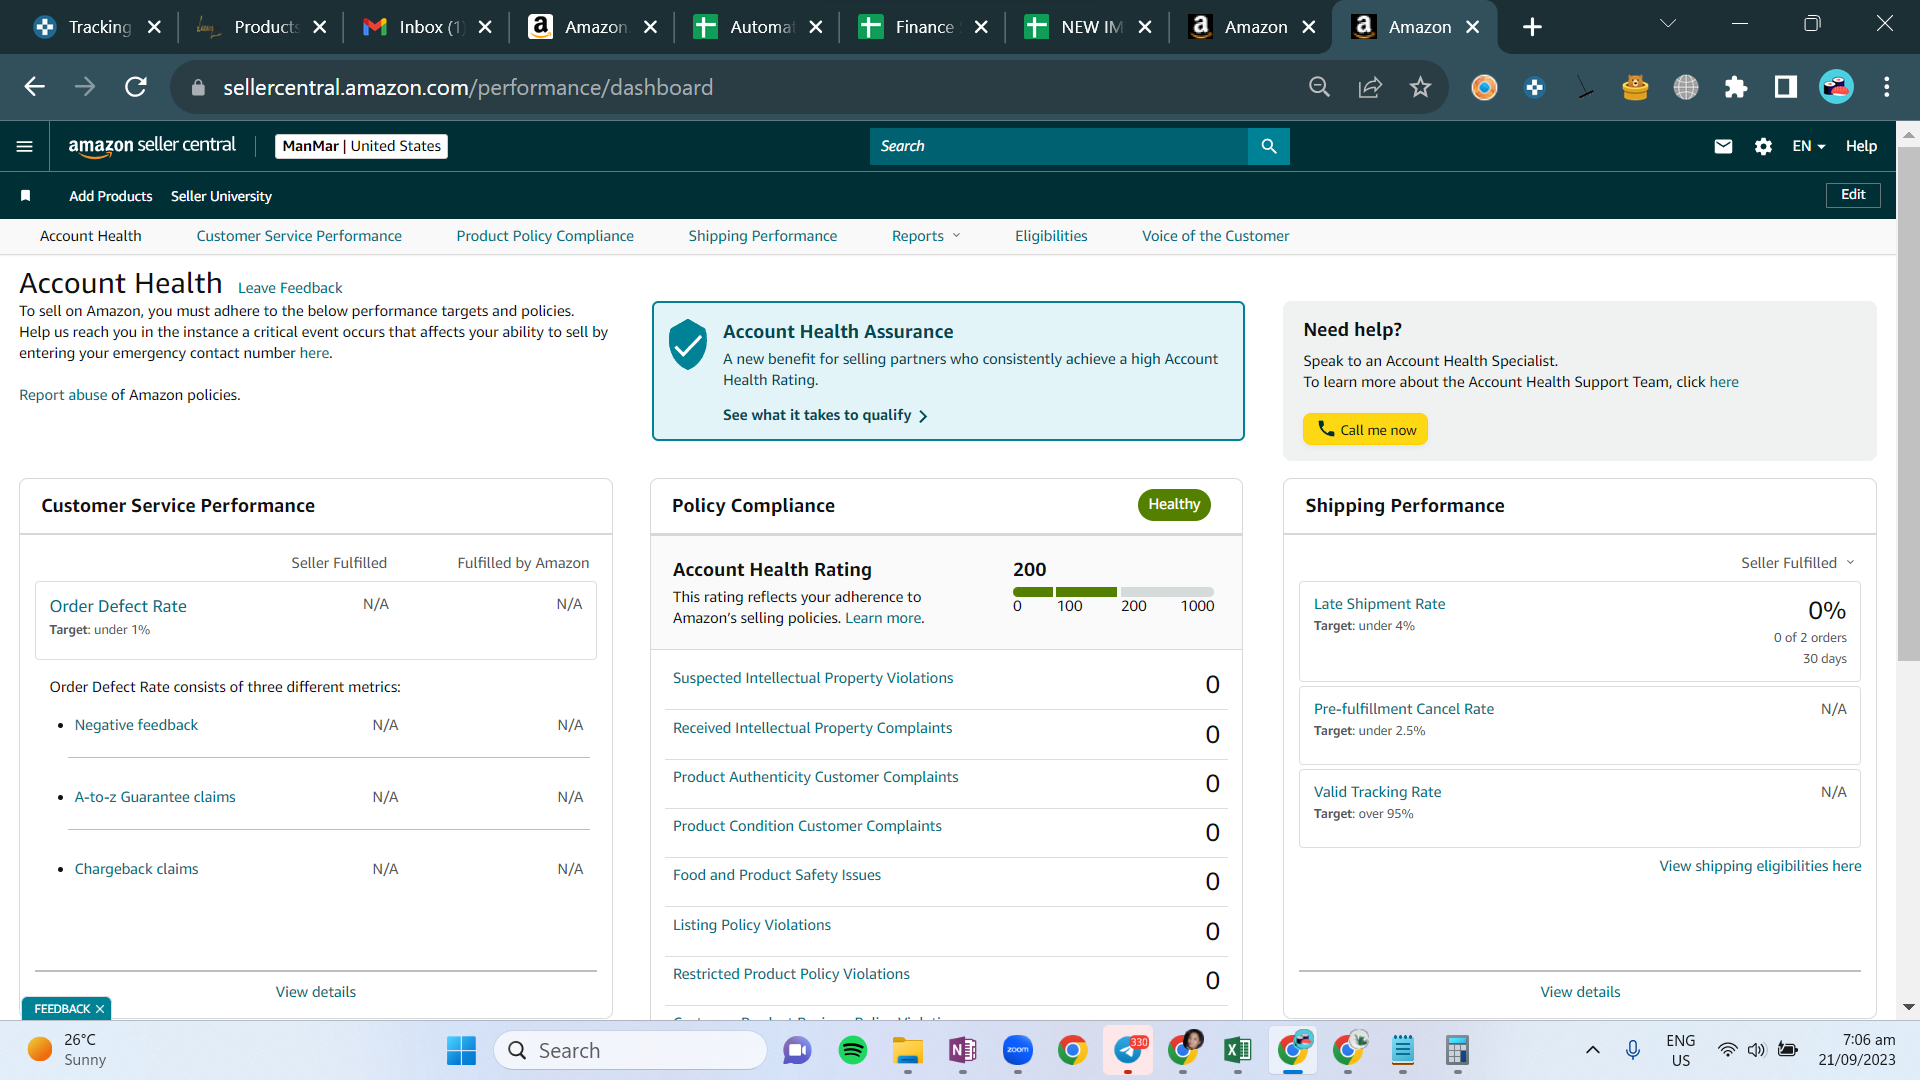
Task: Open OneNote from the taskbar
Action: tap(962, 1050)
